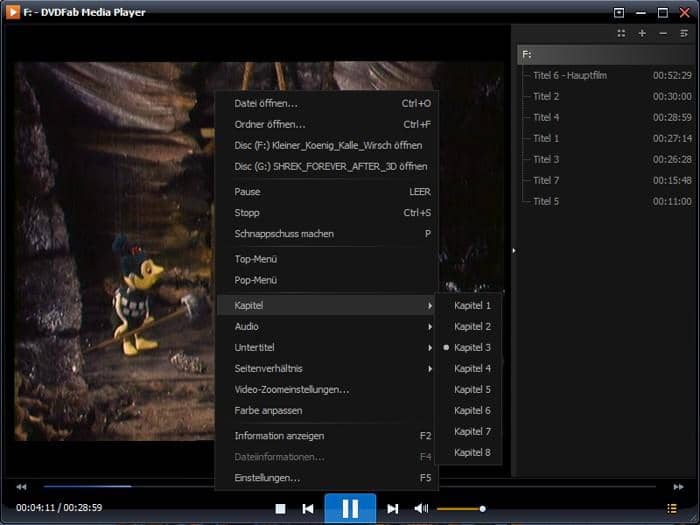700x525 pixels.
Task: Open playlist sort options icon
Action: [x=683, y=33]
